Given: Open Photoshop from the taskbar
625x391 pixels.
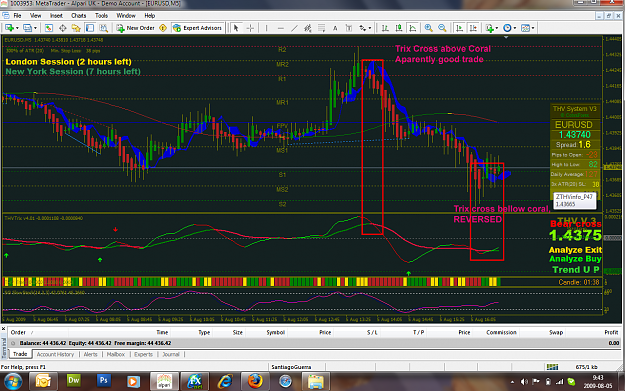Looking at the screenshot, I should [103, 381].
